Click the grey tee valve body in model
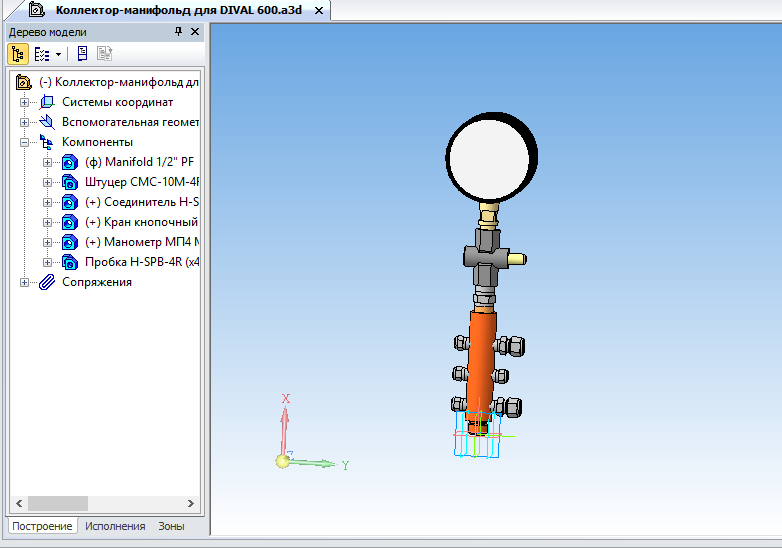 [486, 258]
